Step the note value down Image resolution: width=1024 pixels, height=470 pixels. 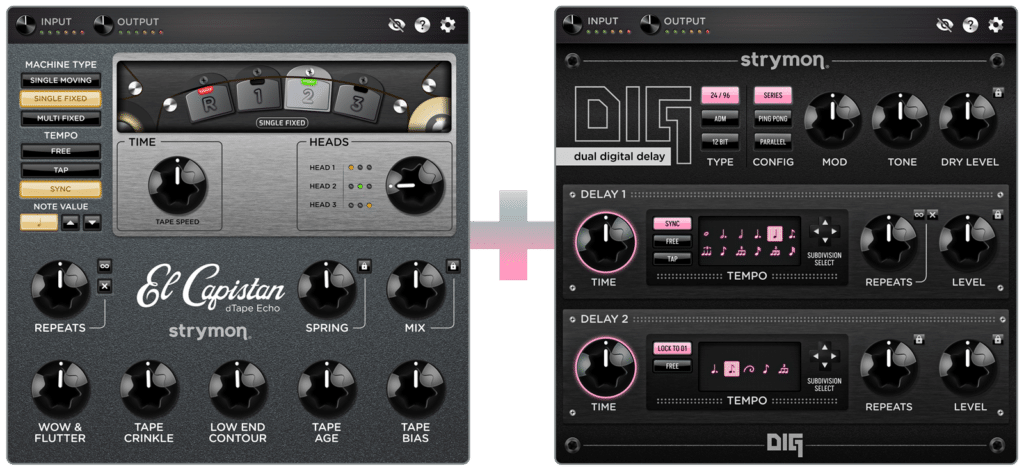(x=93, y=223)
